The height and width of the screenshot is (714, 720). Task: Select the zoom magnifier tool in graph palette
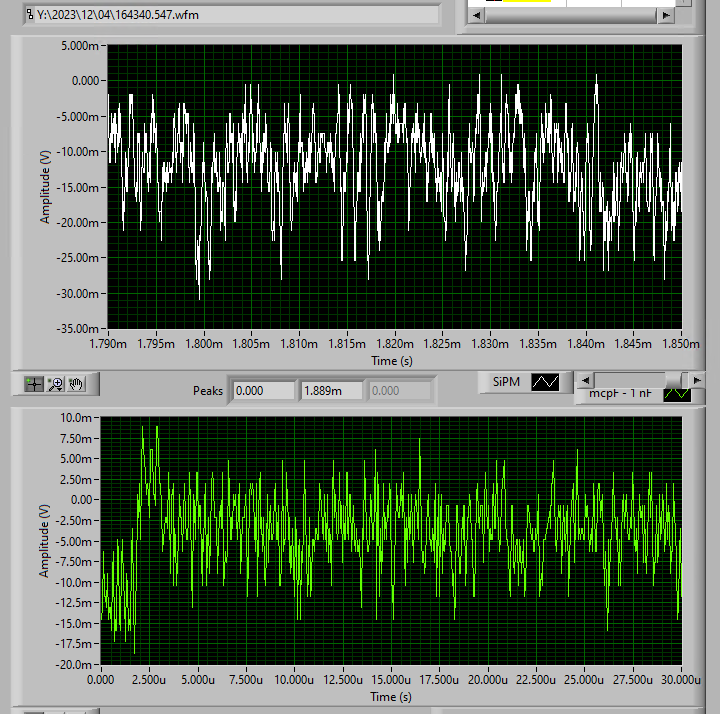click(x=56, y=384)
